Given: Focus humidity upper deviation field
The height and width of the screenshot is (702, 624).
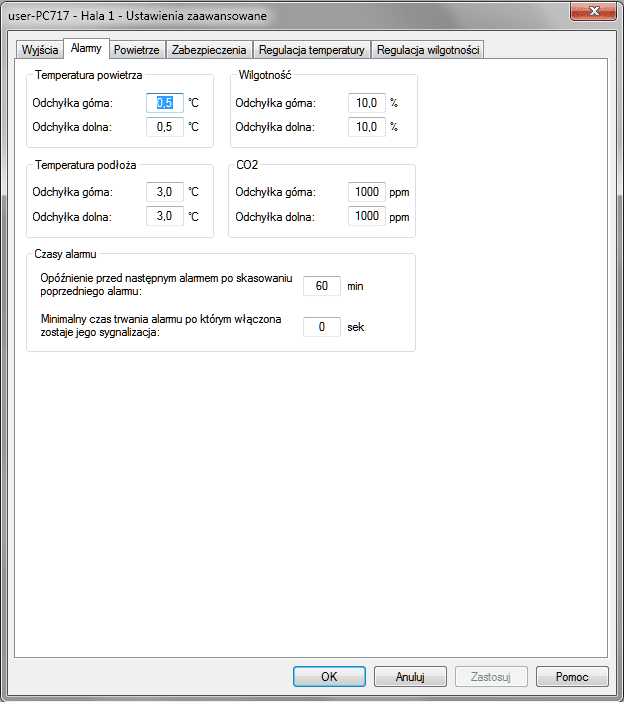Looking at the screenshot, I should pos(367,103).
